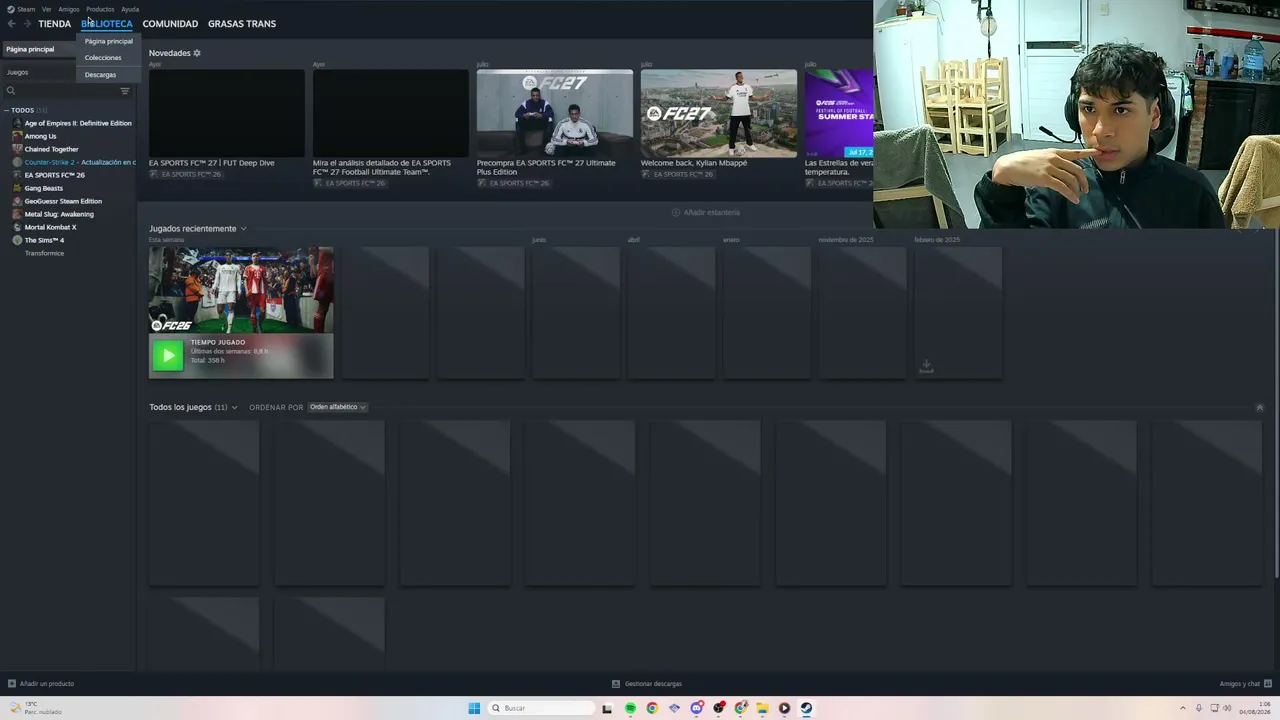Screen dimensions: 1280x720
Task: Click the Steam icon in the taskbar
Action: [806, 708]
